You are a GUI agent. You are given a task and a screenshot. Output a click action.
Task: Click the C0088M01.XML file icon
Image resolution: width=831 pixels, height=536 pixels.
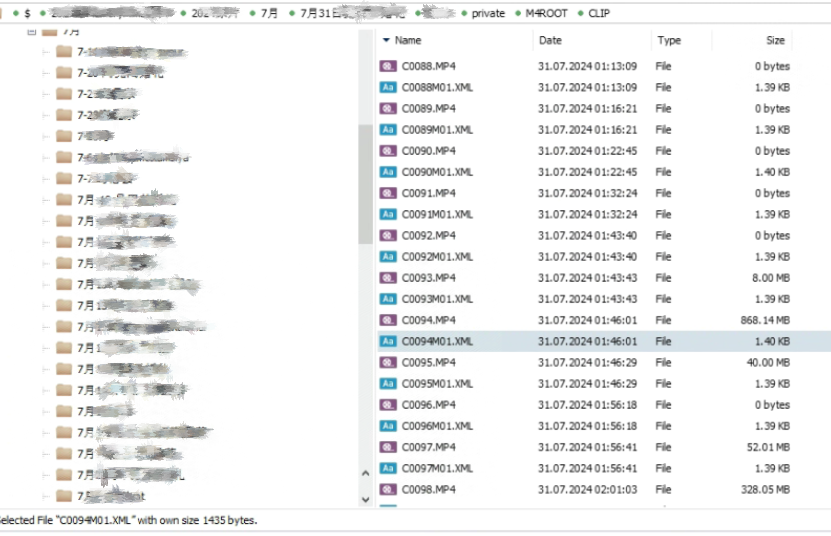pos(388,87)
